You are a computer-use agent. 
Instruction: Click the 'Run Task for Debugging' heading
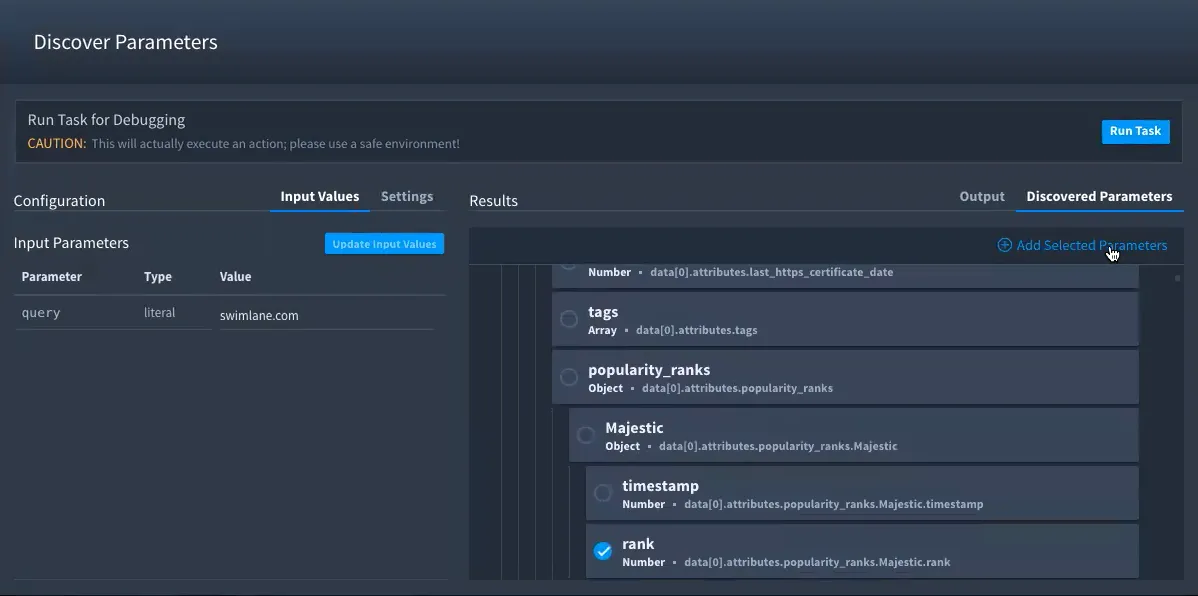coord(106,120)
